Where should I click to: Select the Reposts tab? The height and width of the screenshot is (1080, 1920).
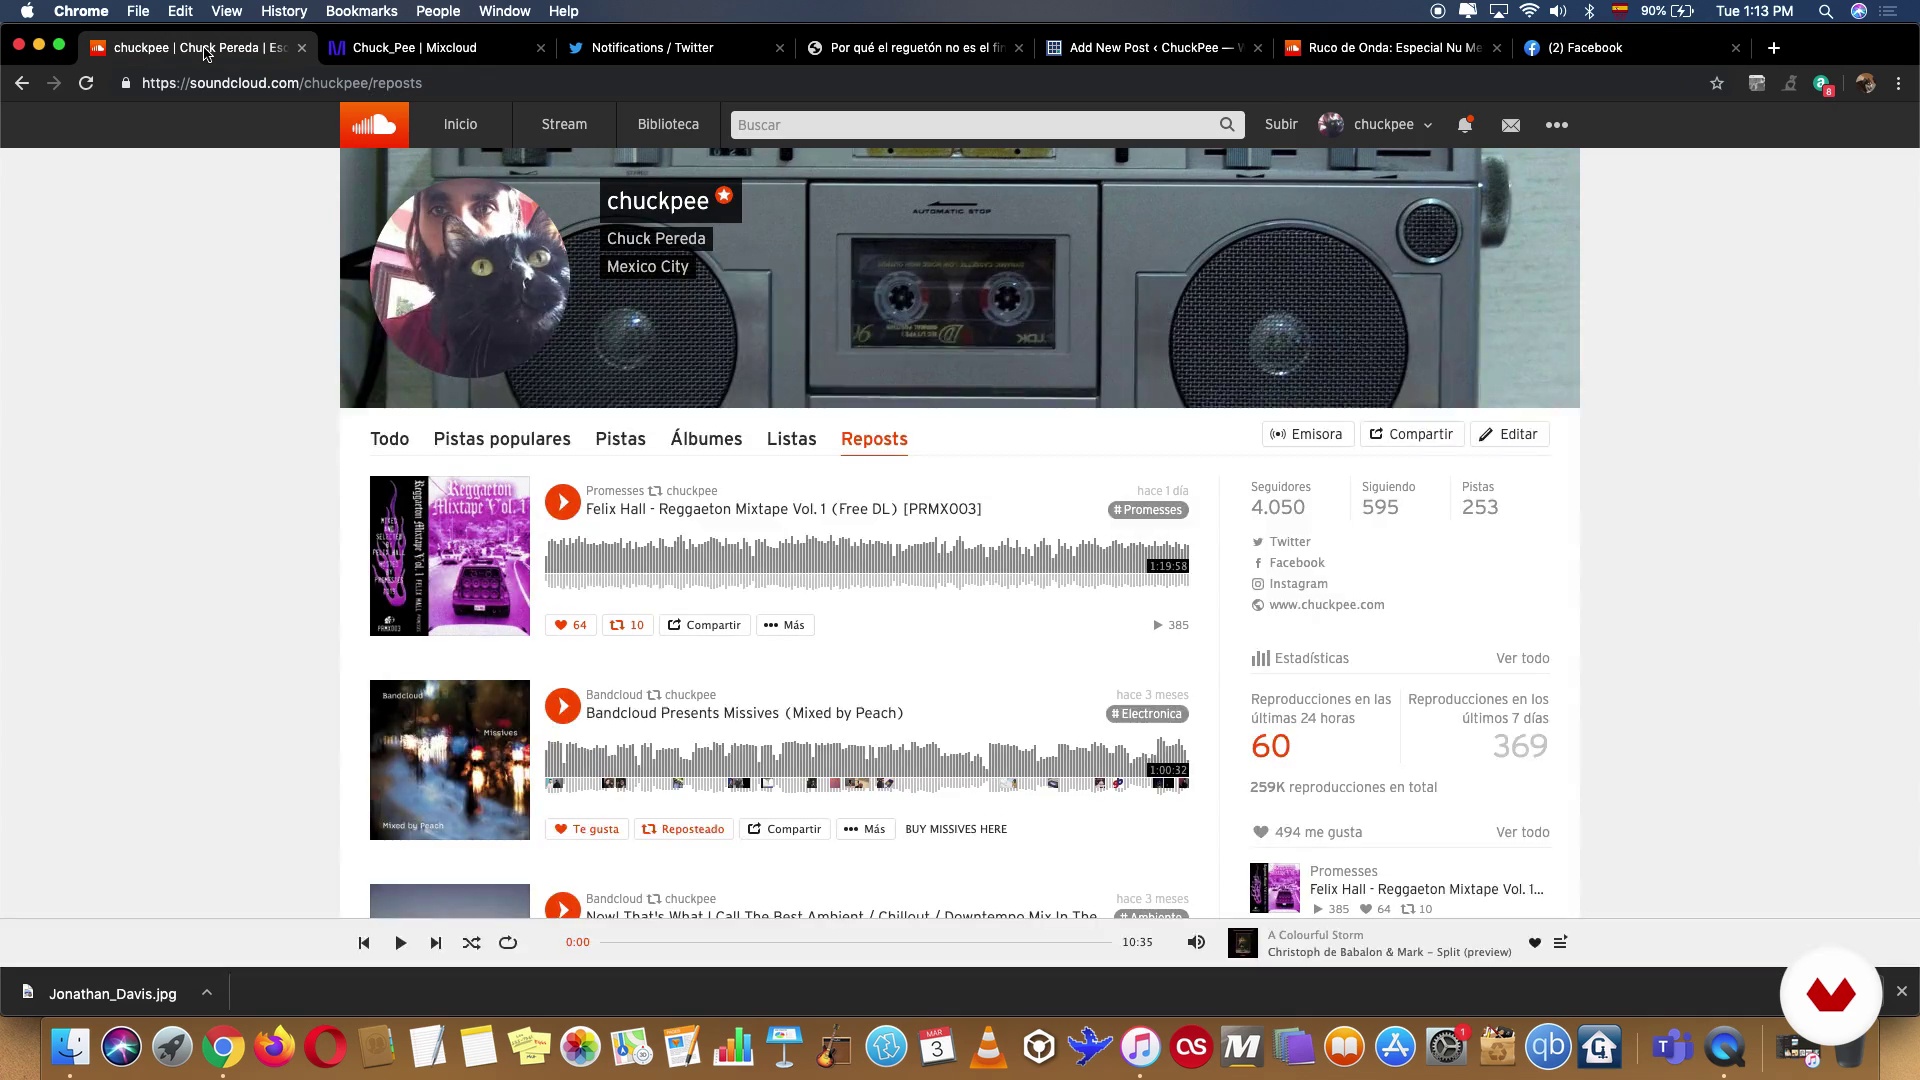[x=874, y=439]
